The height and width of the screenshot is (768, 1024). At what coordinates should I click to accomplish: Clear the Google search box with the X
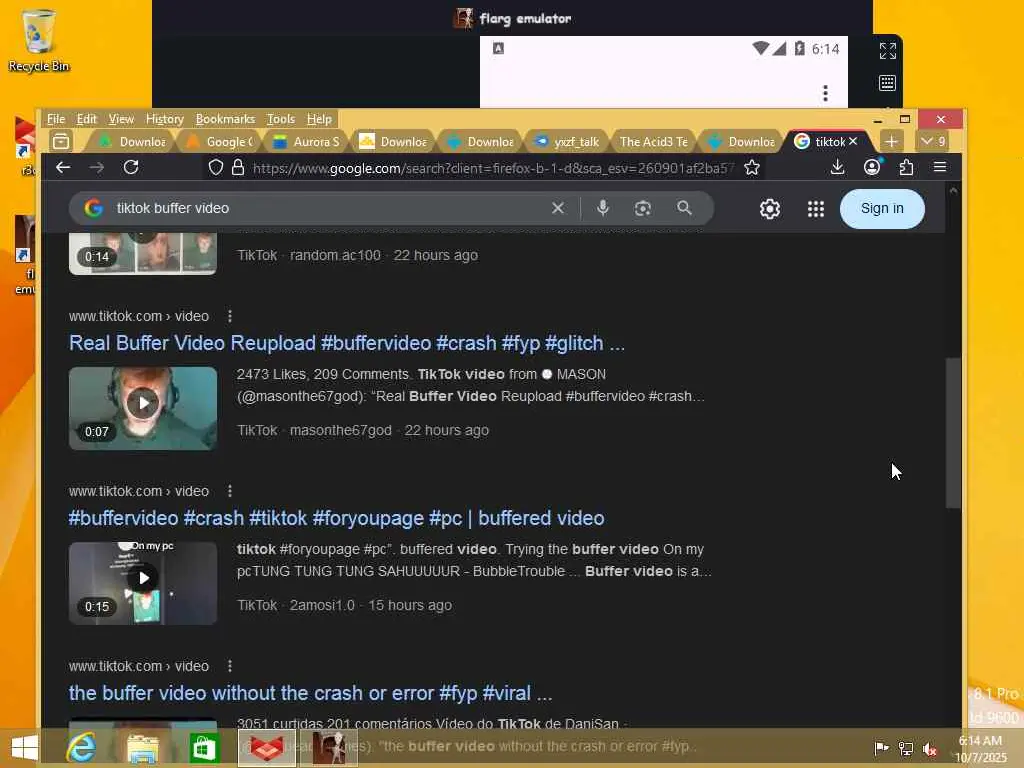pos(558,208)
